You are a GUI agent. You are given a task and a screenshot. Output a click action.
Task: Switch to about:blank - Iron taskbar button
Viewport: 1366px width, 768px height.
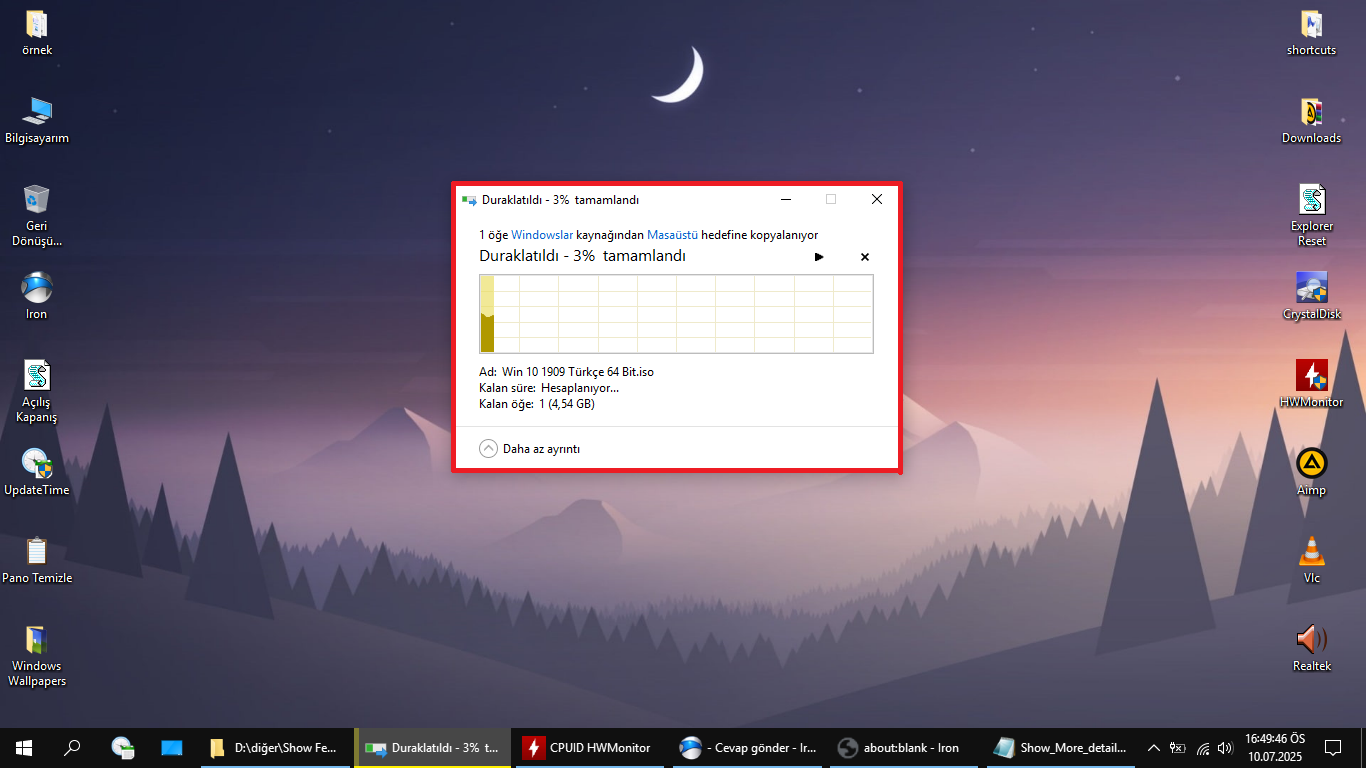[x=905, y=747]
